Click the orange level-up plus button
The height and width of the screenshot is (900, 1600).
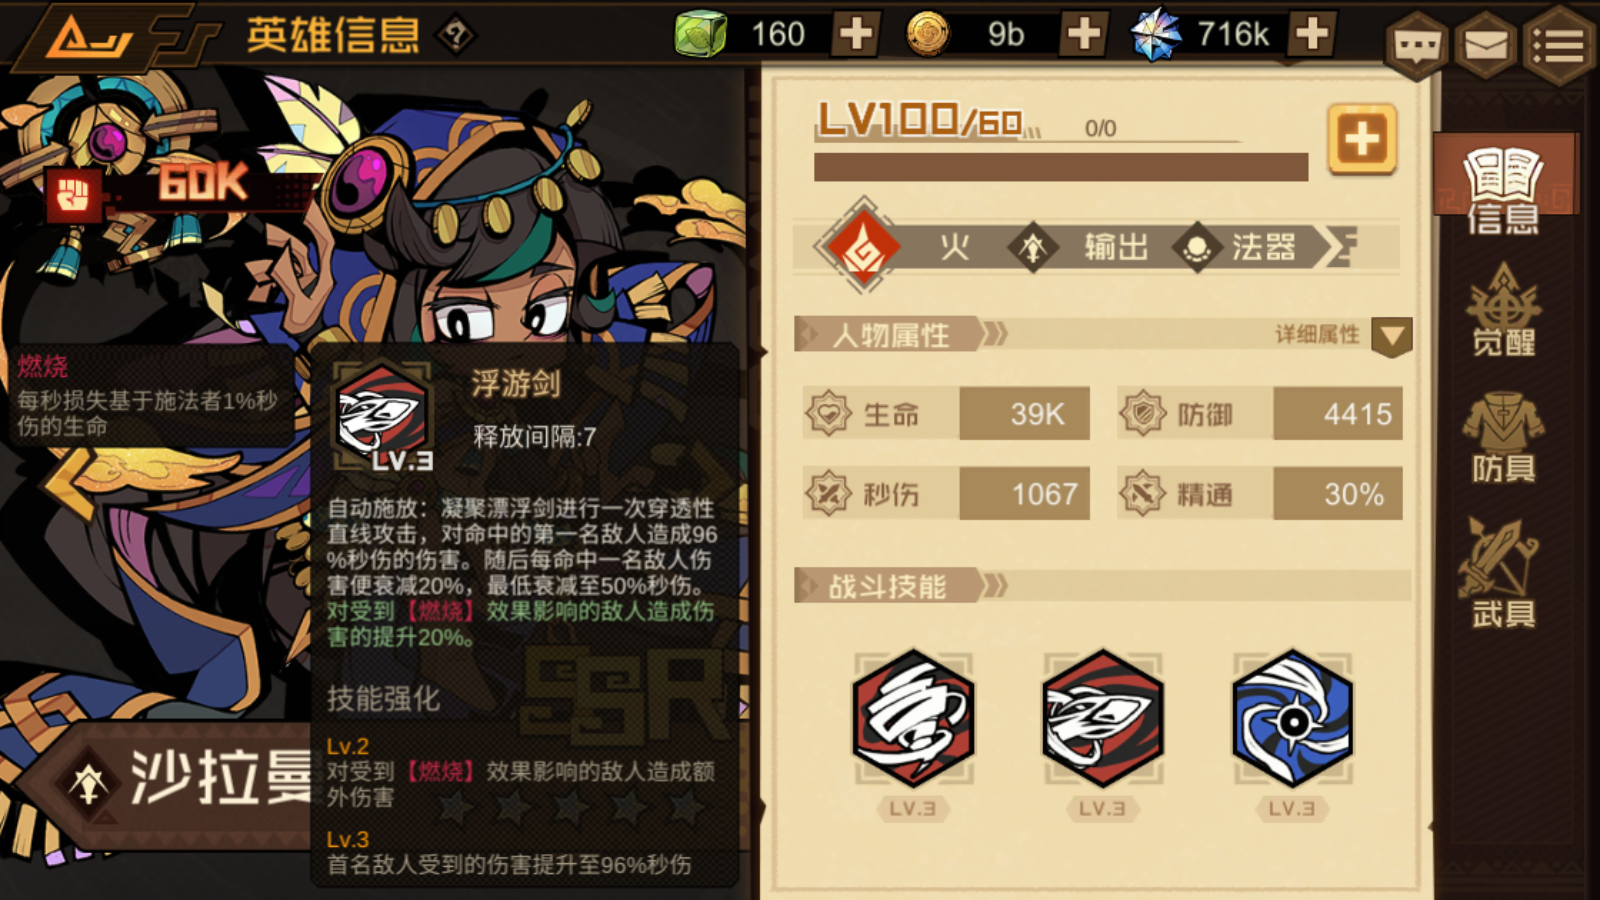tap(1362, 139)
